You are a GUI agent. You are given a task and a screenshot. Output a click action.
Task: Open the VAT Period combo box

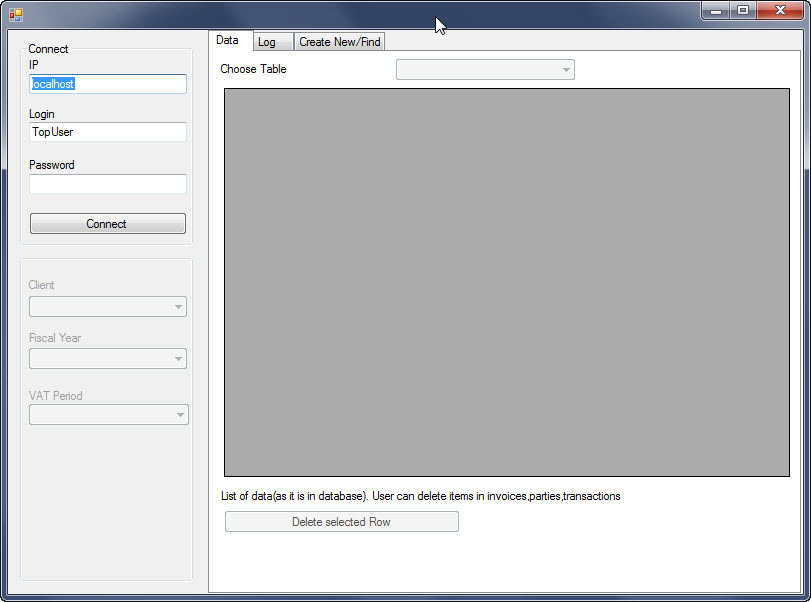[x=108, y=415]
